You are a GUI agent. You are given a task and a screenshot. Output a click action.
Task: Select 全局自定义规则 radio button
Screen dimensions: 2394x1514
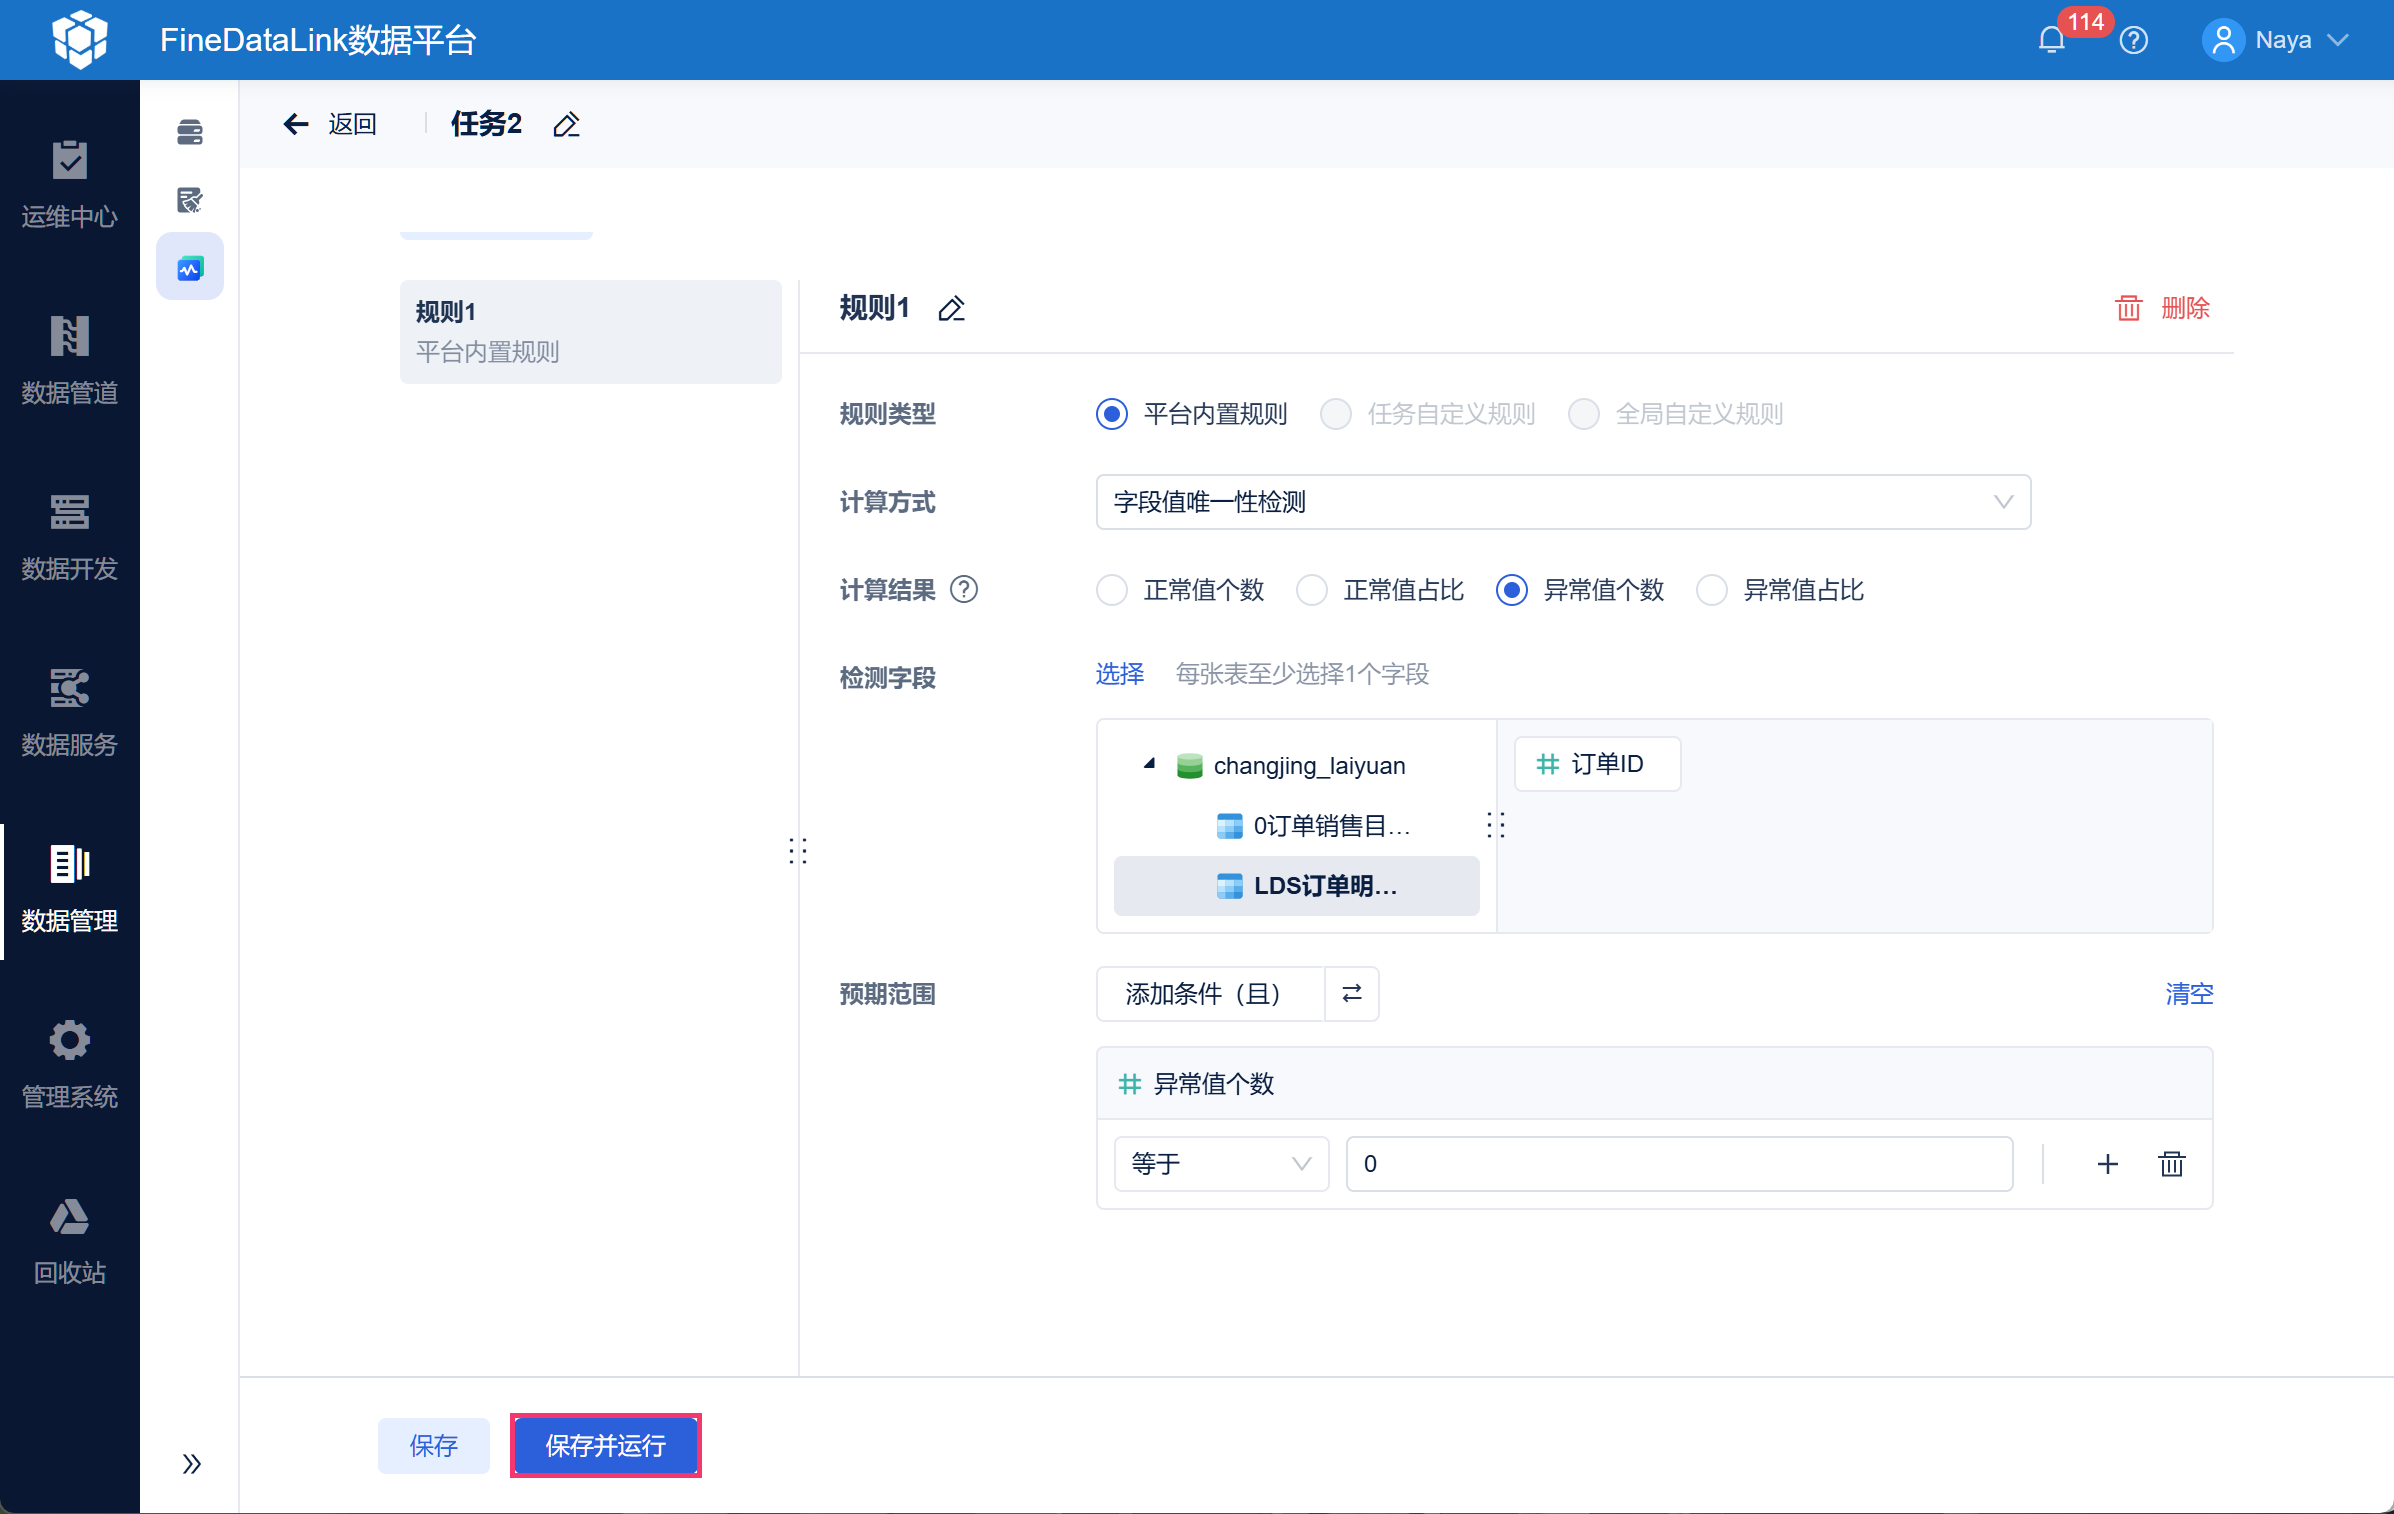(x=1583, y=414)
